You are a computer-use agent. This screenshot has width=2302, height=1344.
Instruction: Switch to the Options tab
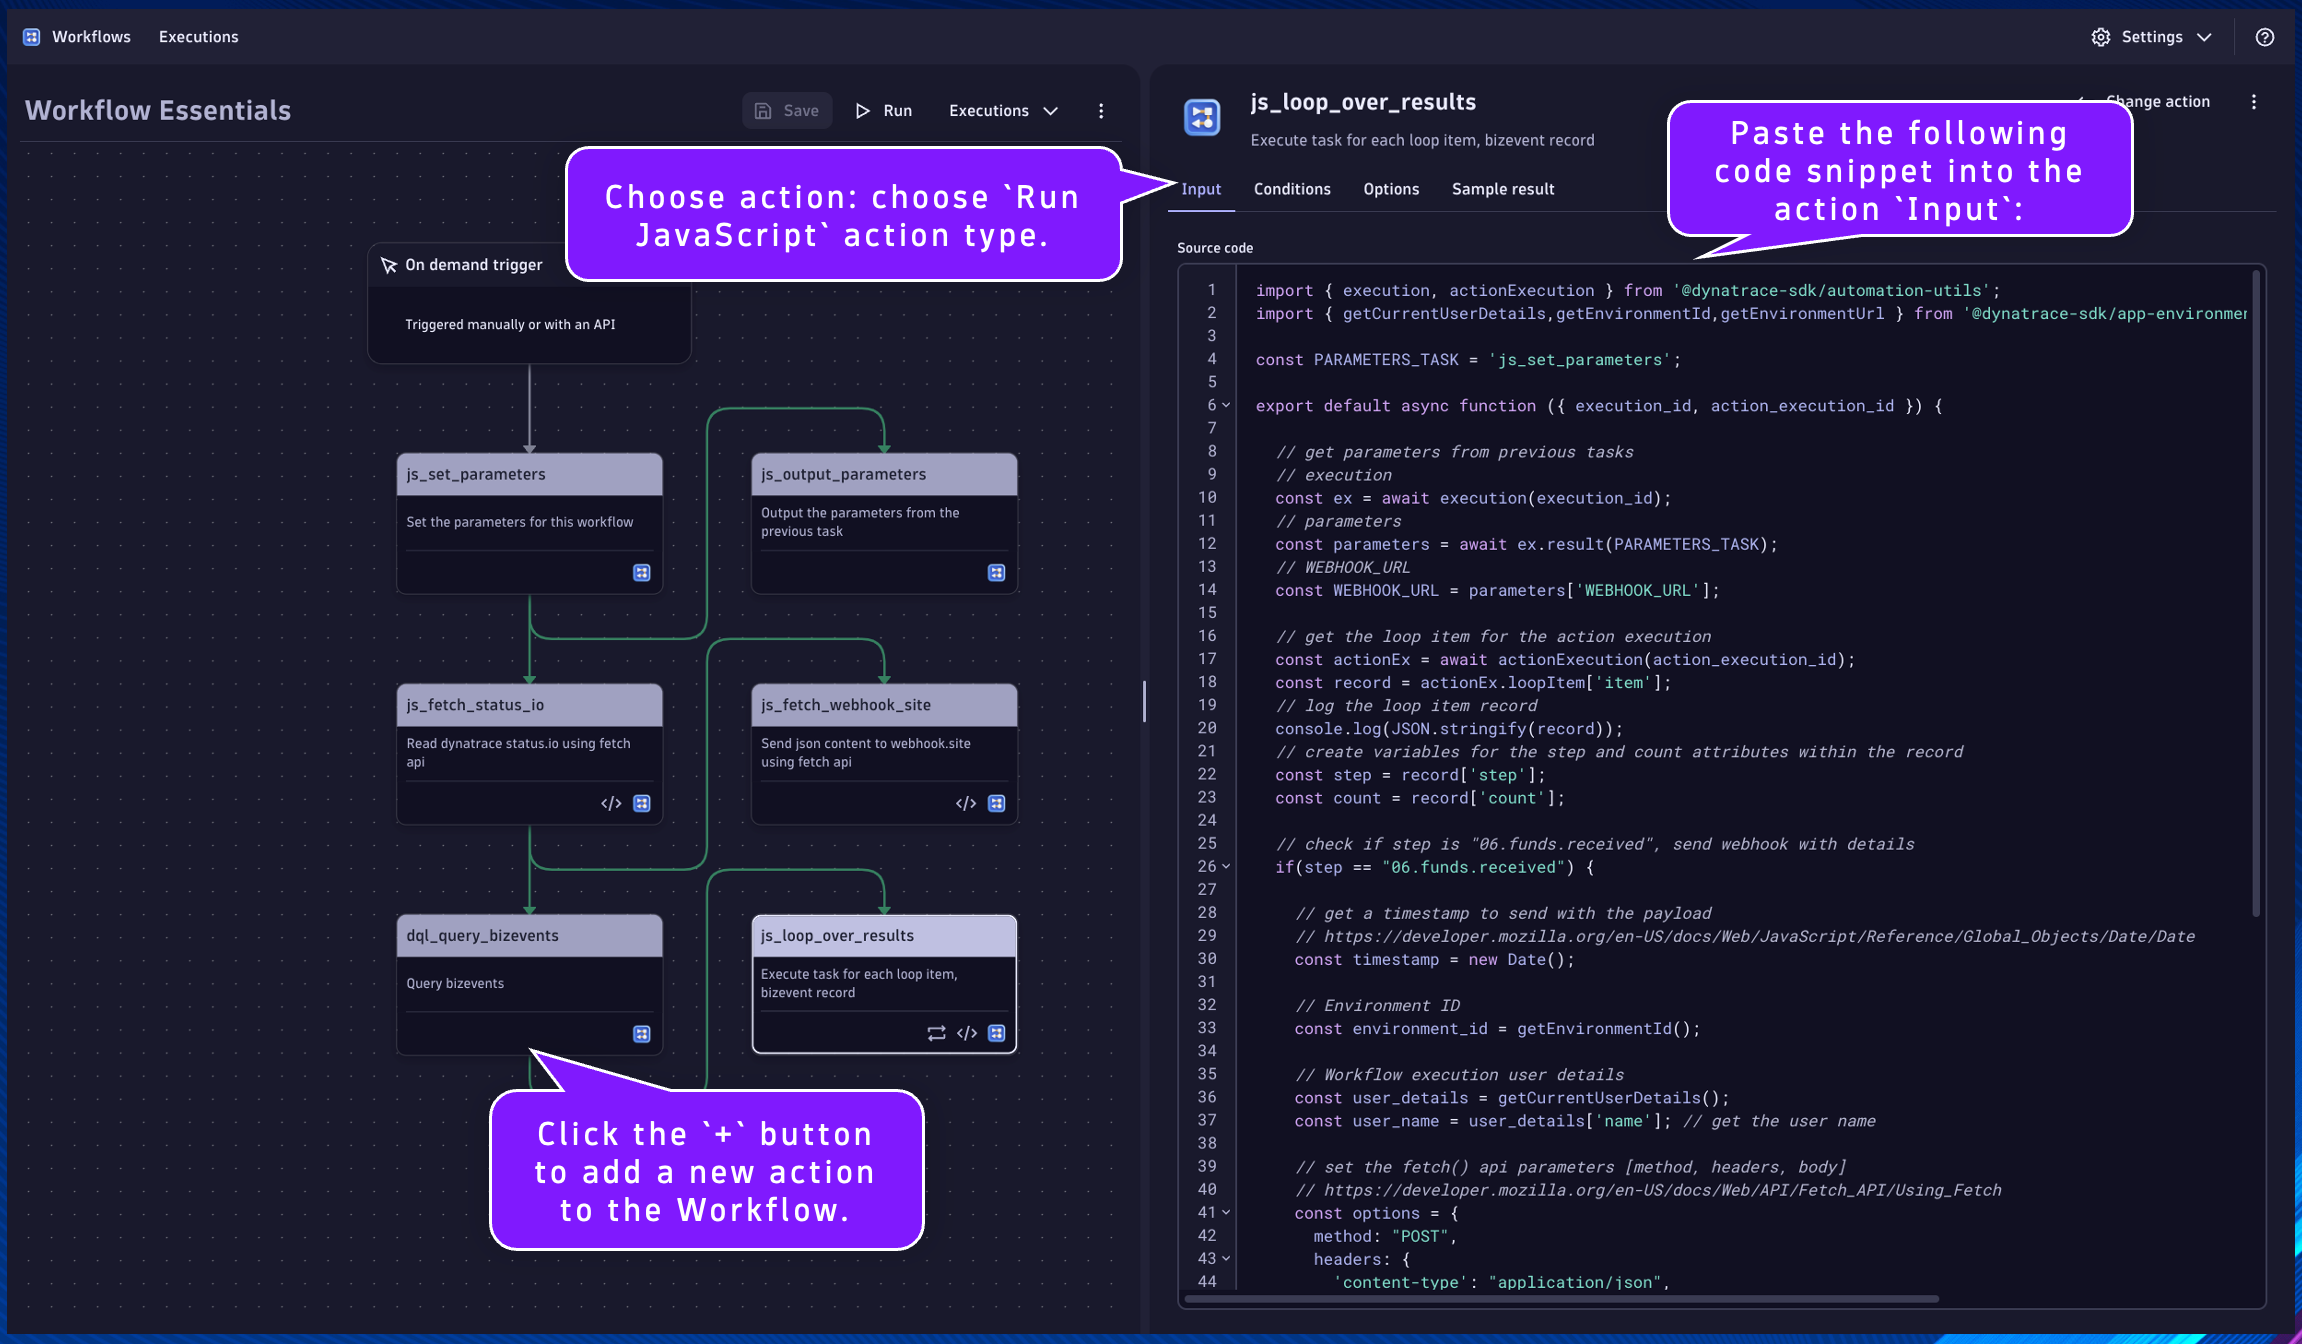tap(1391, 189)
